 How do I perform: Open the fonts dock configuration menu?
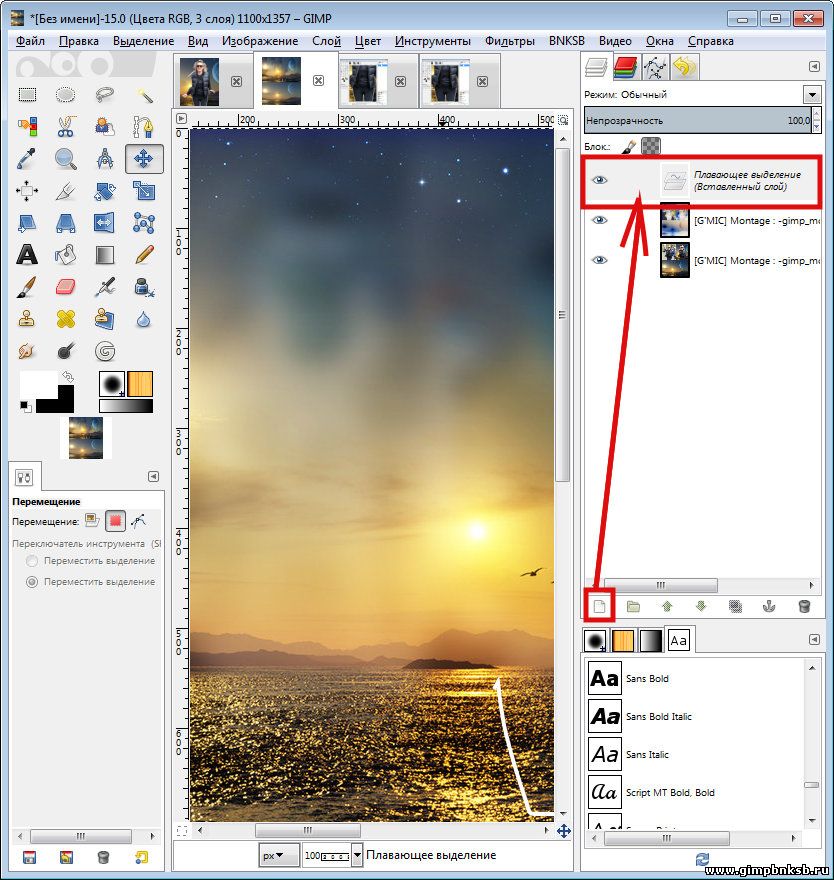[814, 640]
